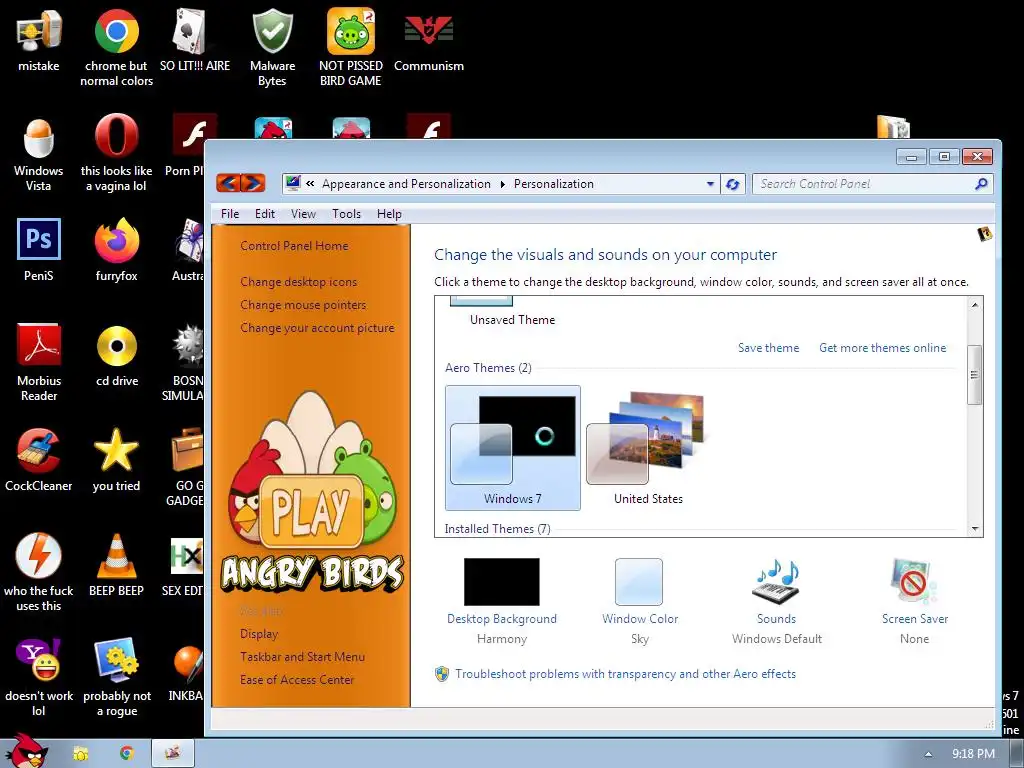This screenshot has width=1024, height=768.
Task: Open the address bar history dropdown arrow
Action: click(x=711, y=184)
